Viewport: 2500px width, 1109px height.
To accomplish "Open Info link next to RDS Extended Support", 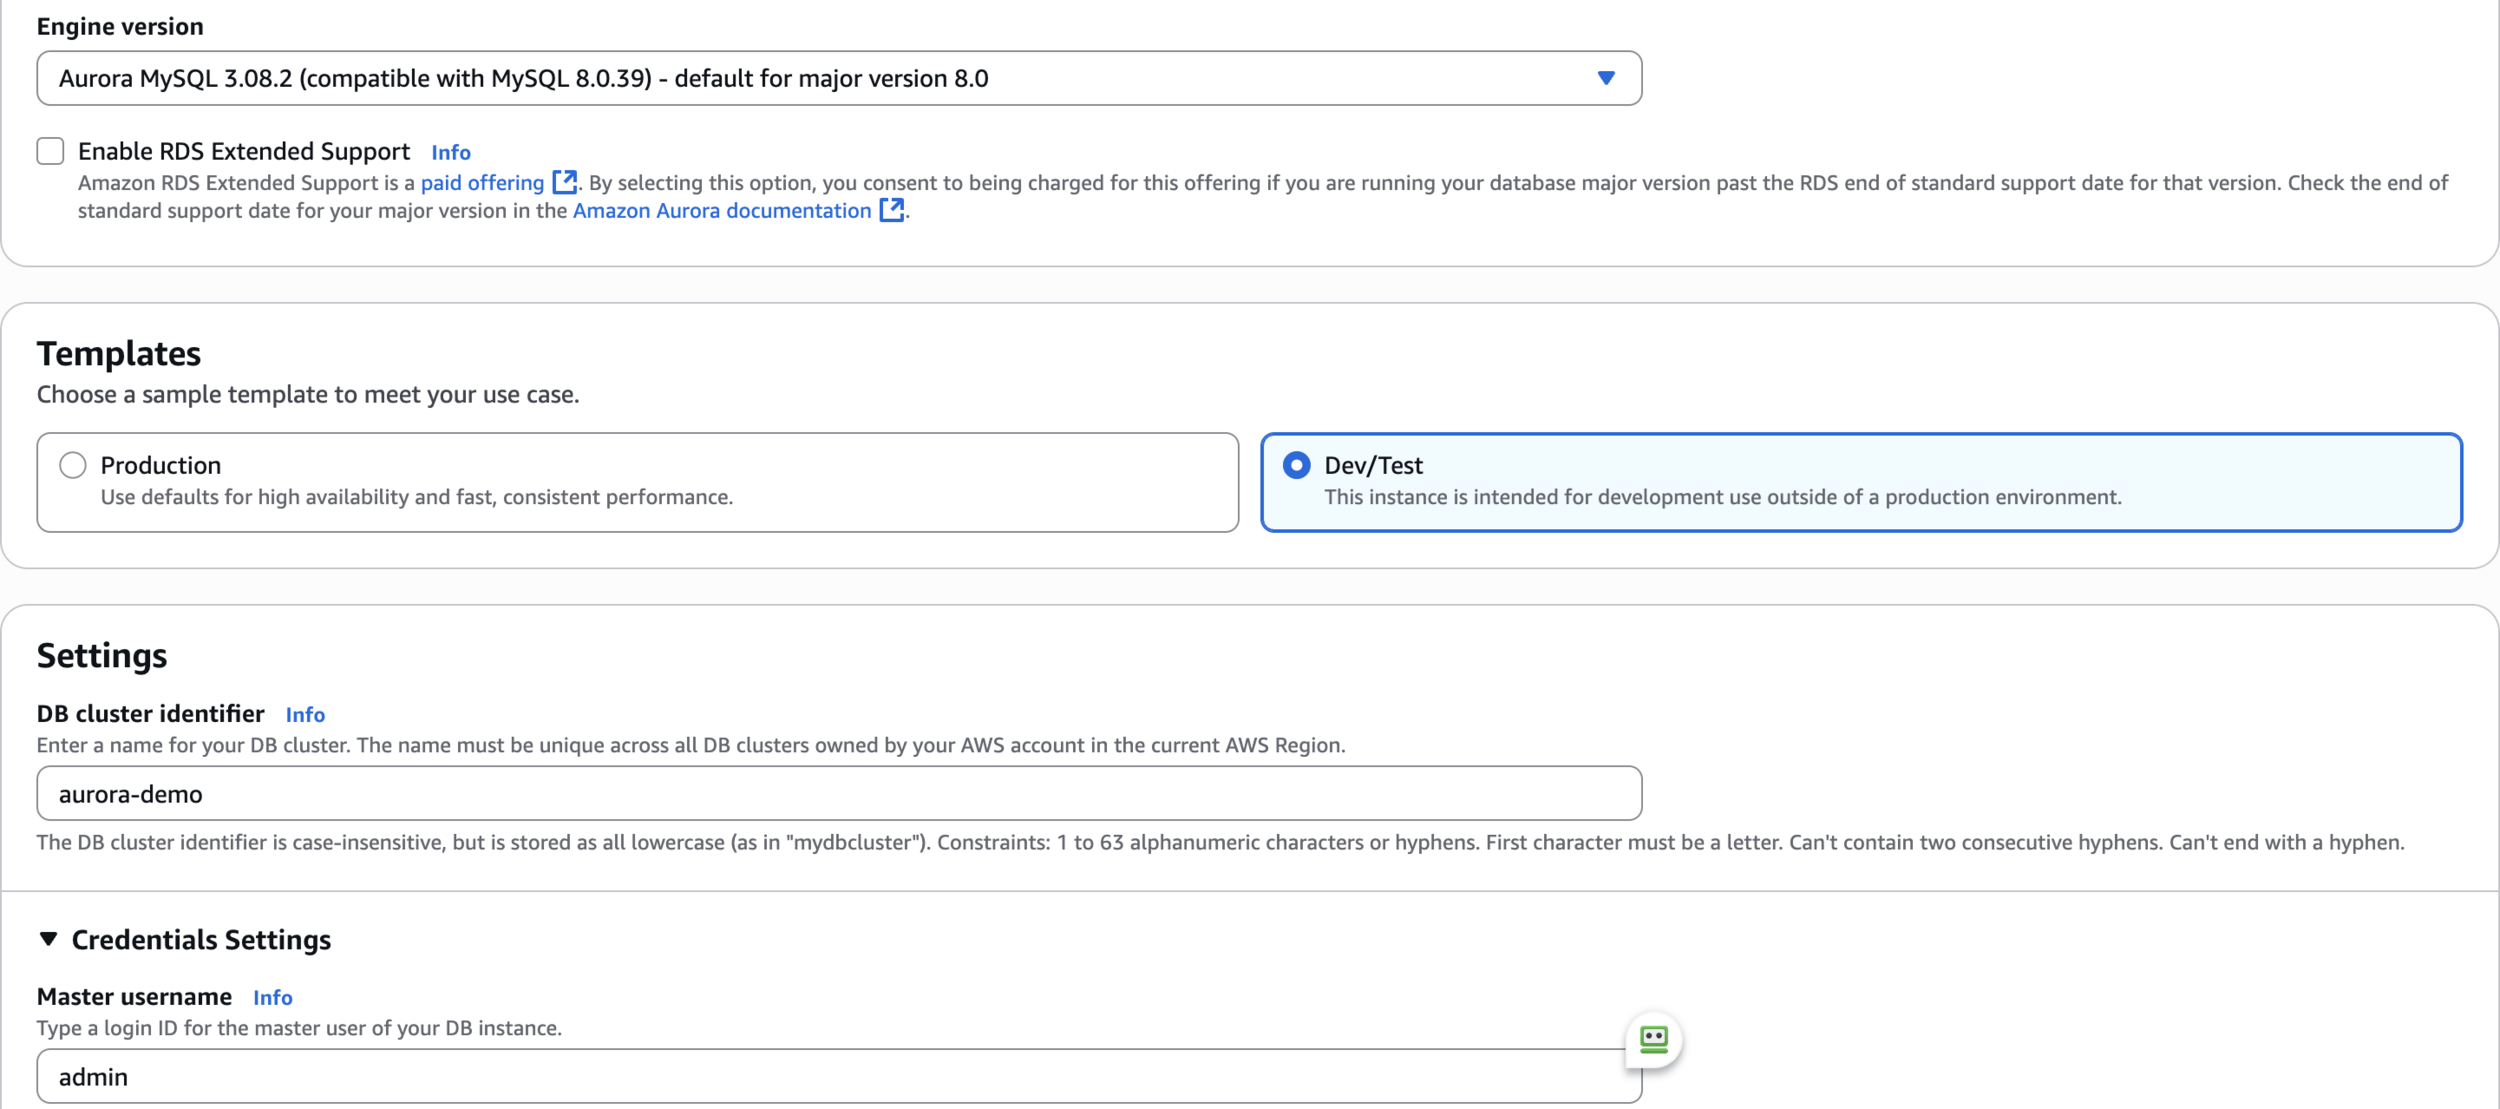I will pyautogui.click(x=451, y=152).
